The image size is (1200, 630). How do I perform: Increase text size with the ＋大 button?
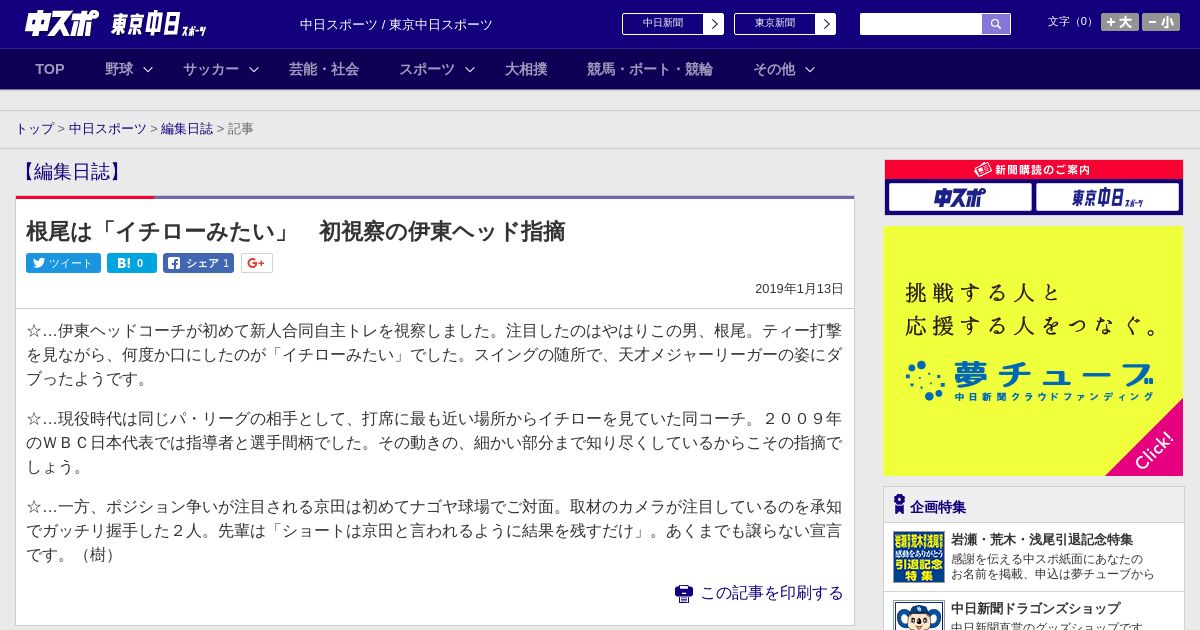[x=1119, y=22]
